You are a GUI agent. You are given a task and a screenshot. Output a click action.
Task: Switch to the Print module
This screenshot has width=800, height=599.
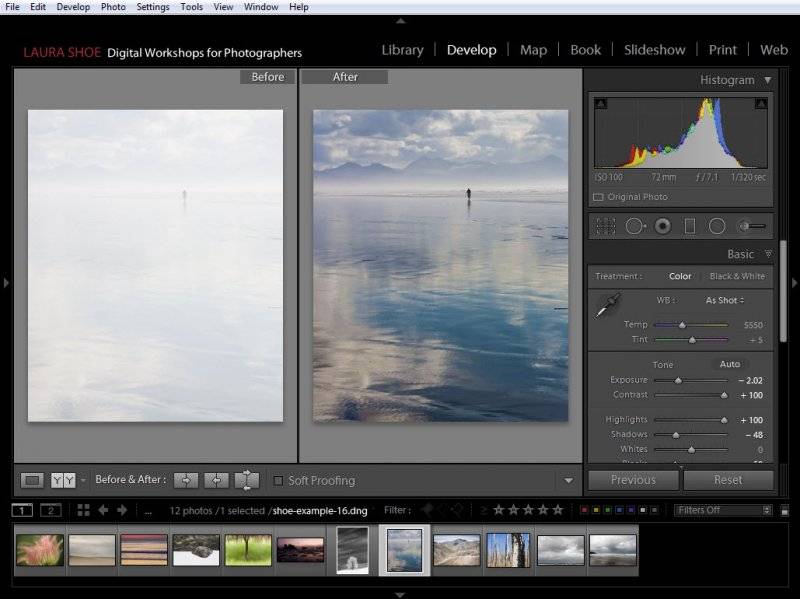(x=723, y=50)
